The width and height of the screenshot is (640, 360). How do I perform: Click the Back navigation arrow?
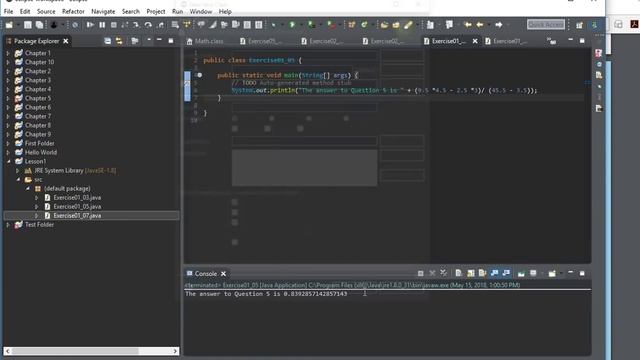[480, 25]
